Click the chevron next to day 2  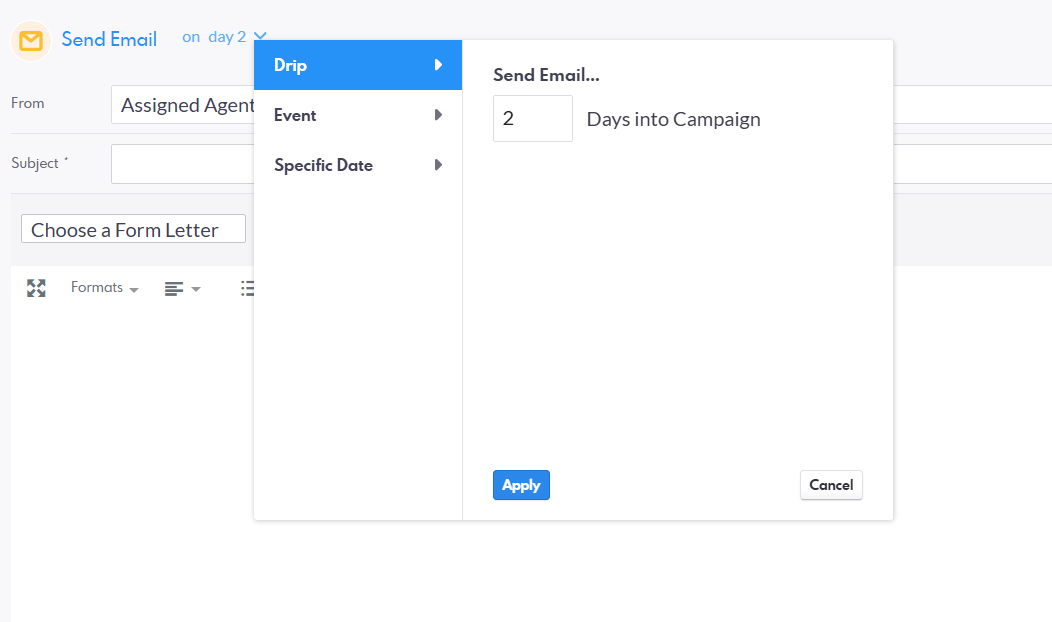click(260, 38)
